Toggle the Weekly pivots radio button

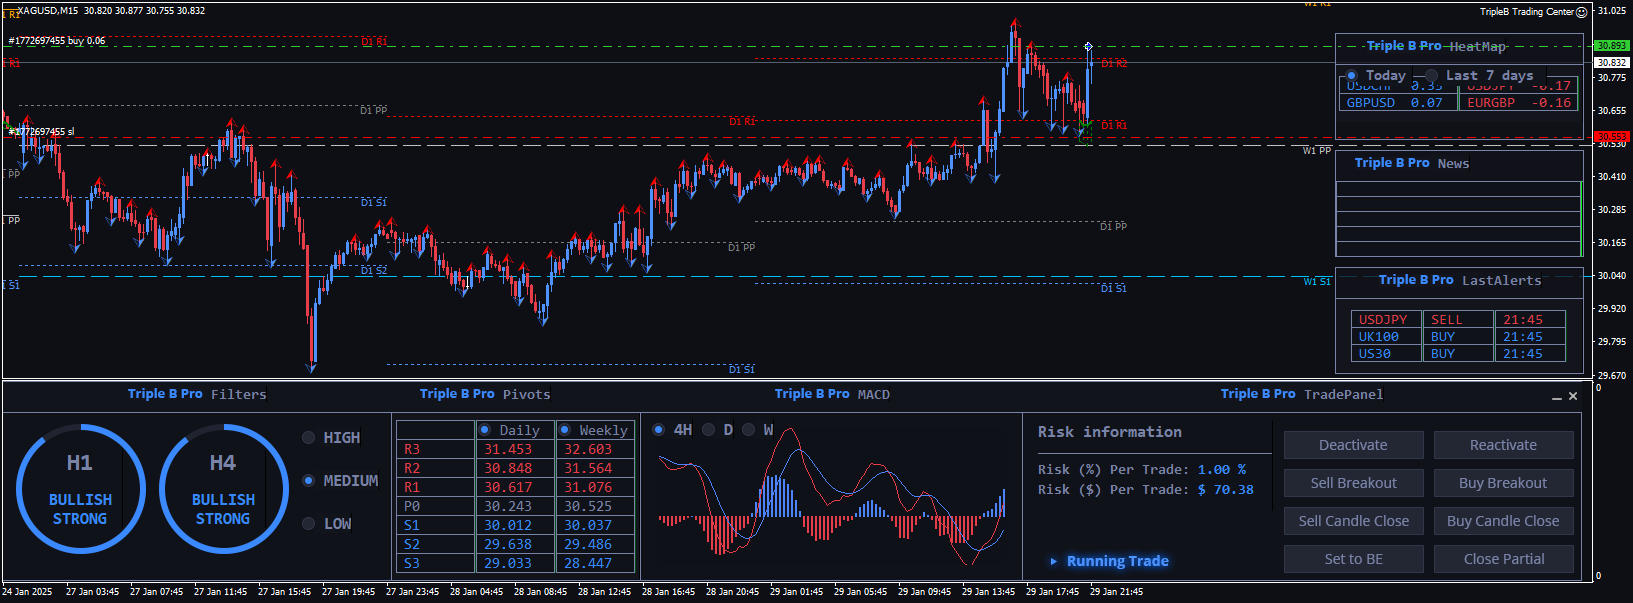[x=565, y=430]
